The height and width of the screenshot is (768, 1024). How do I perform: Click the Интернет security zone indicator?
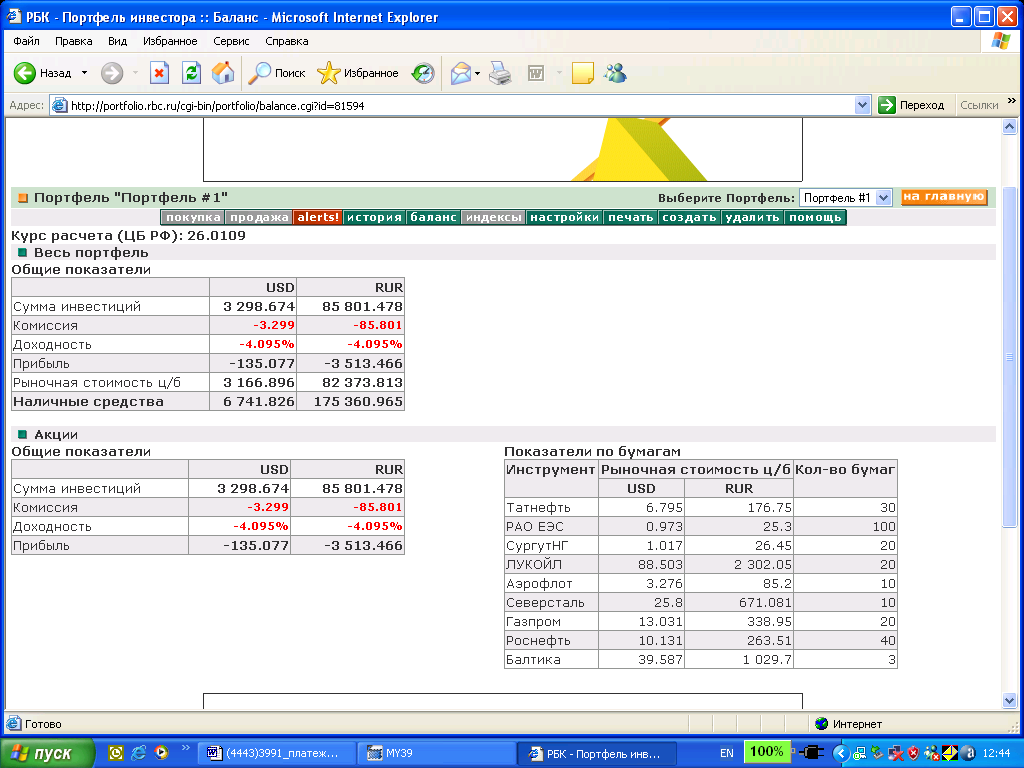pyautogui.click(x=849, y=724)
